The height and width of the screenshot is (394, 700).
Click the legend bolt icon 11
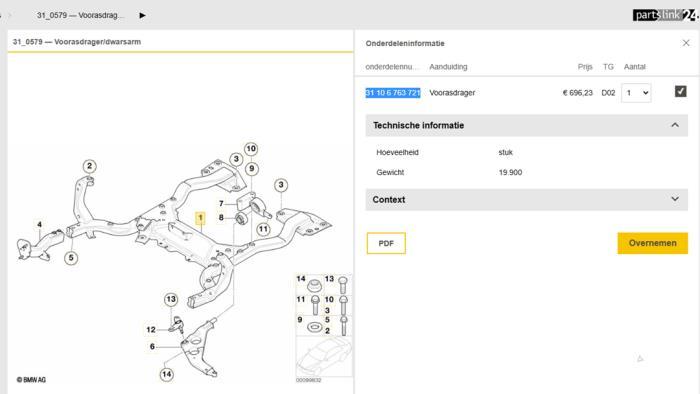point(315,305)
